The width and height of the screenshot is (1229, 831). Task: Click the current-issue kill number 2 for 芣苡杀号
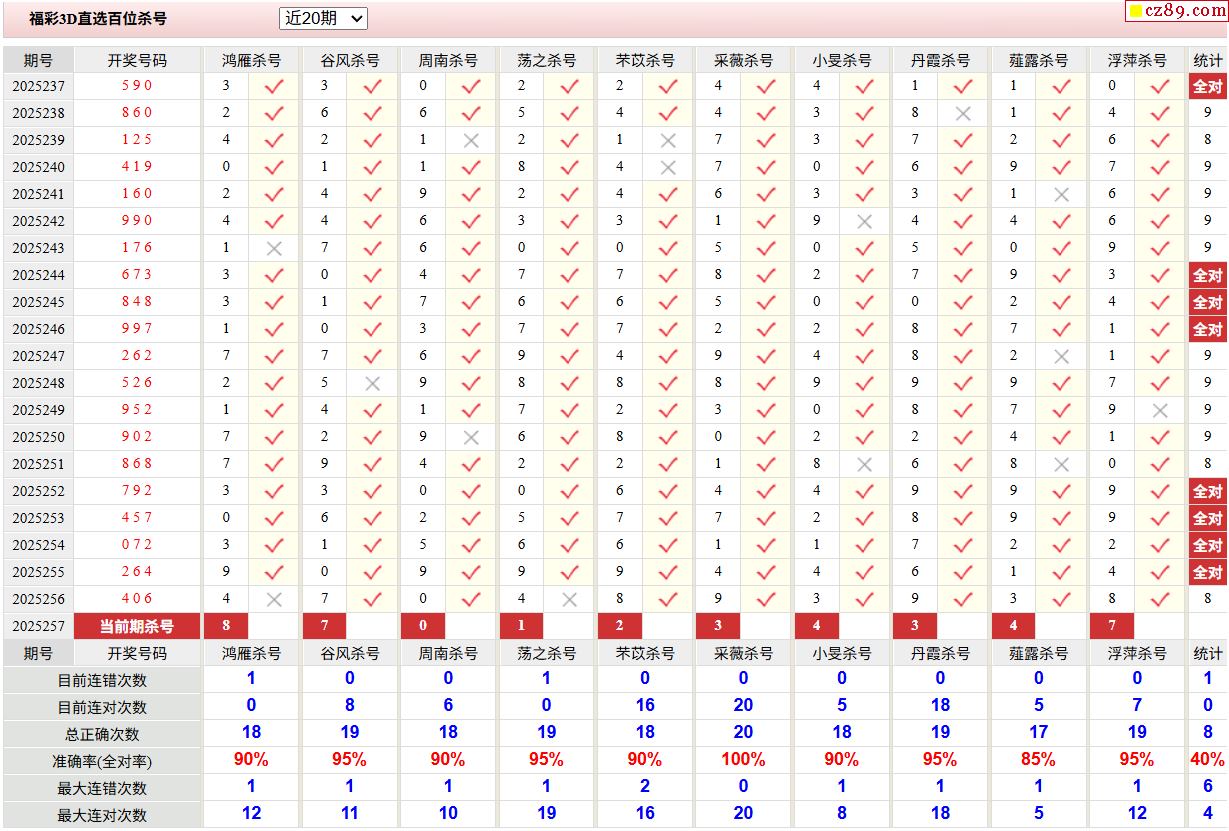[x=620, y=626]
